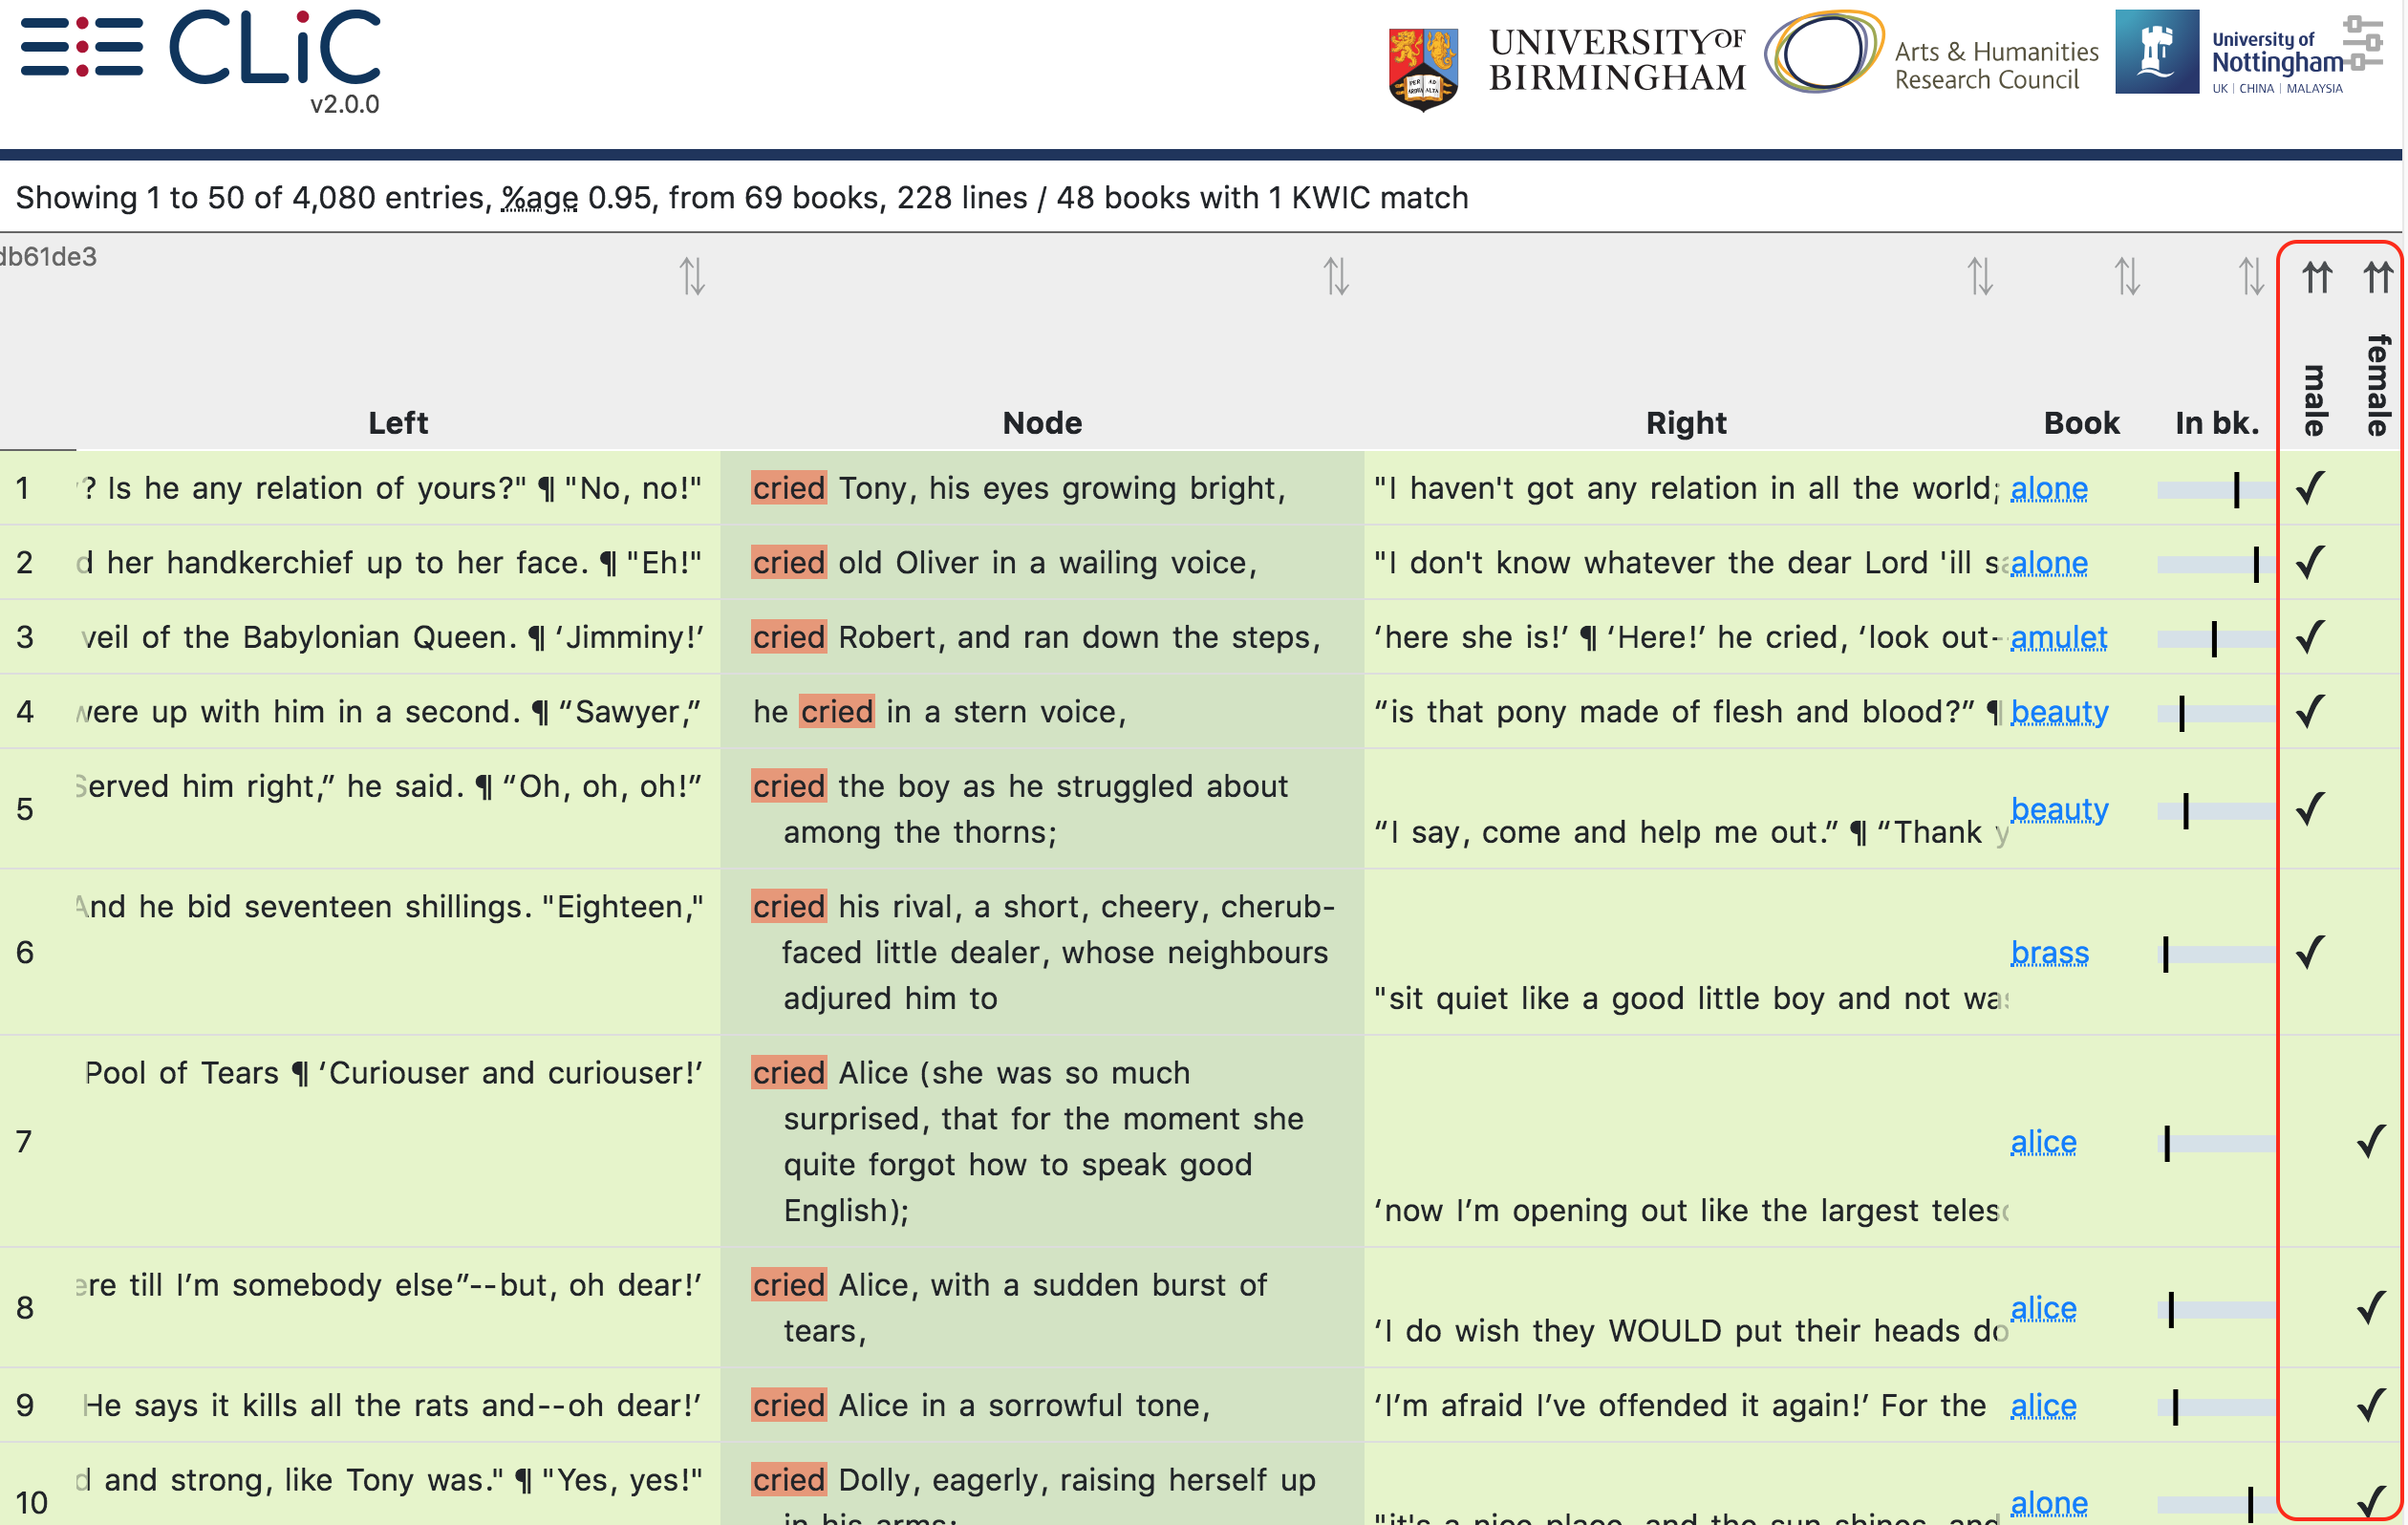Toggle female checkmark on row 7 Alice
The image size is (2408, 1525).
[x=2371, y=1141]
